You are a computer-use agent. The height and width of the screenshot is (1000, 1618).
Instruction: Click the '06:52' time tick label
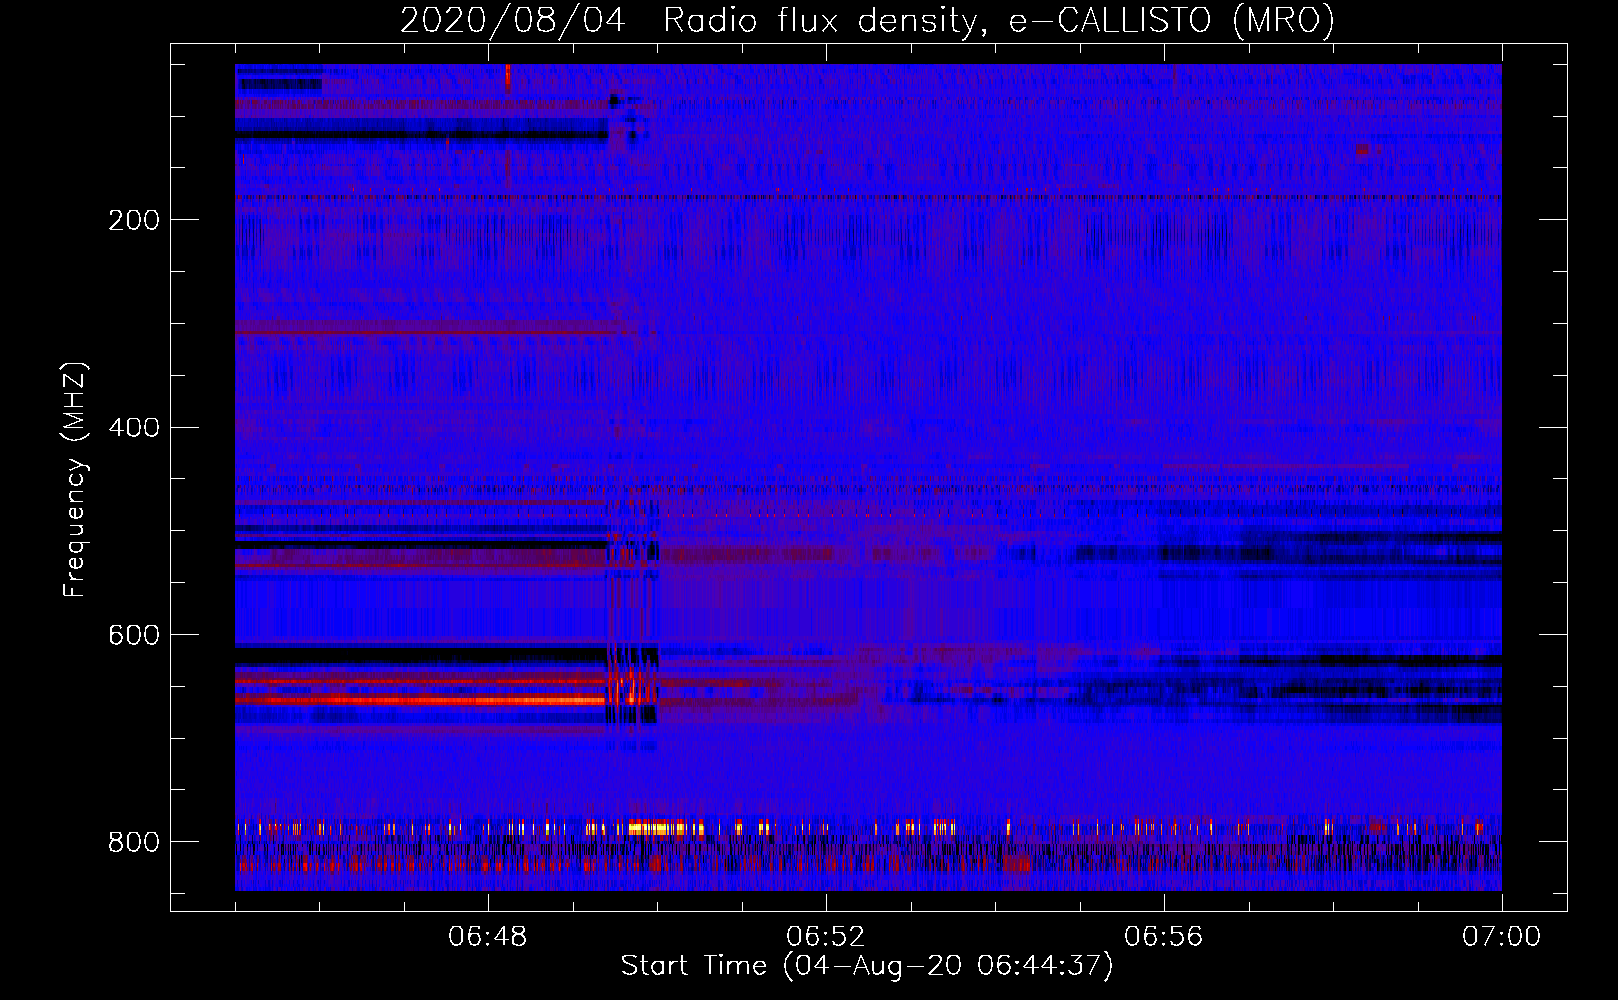point(826,937)
